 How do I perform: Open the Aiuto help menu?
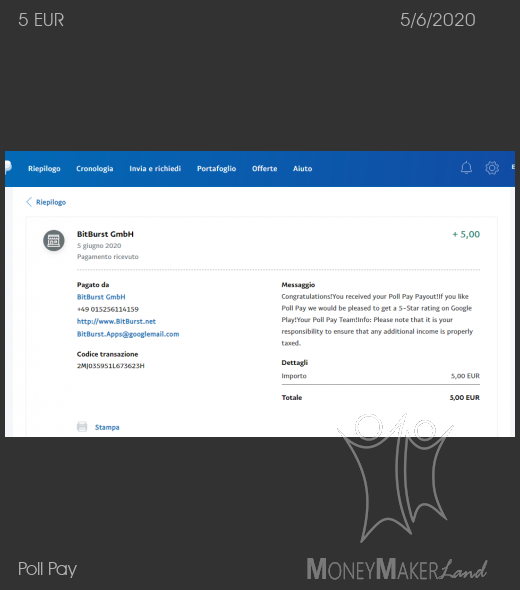pos(303,169)
